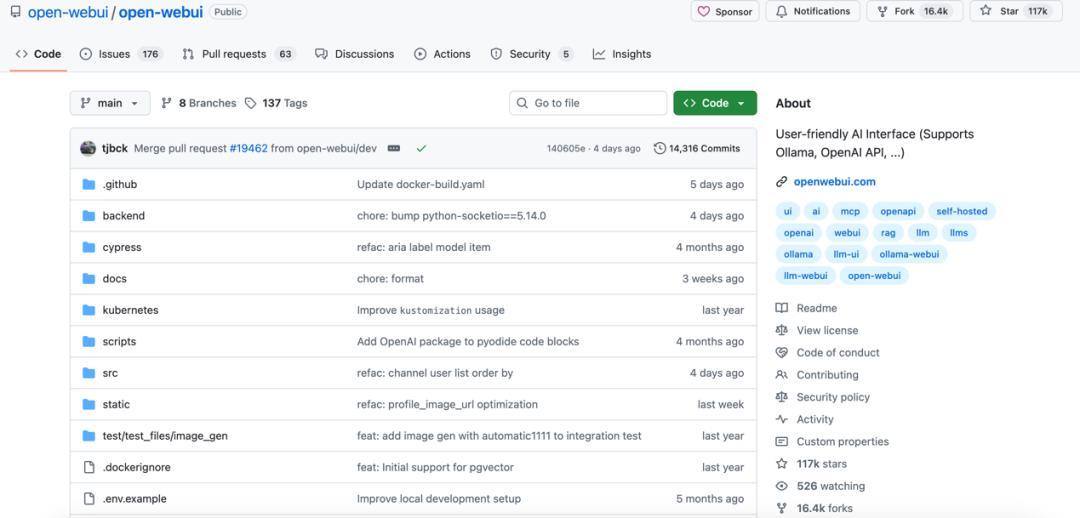Image resolution: width=1080 pixels, height=518 pixels.
Task: Click the .github folder icon
Action: (x=89, y=185)
